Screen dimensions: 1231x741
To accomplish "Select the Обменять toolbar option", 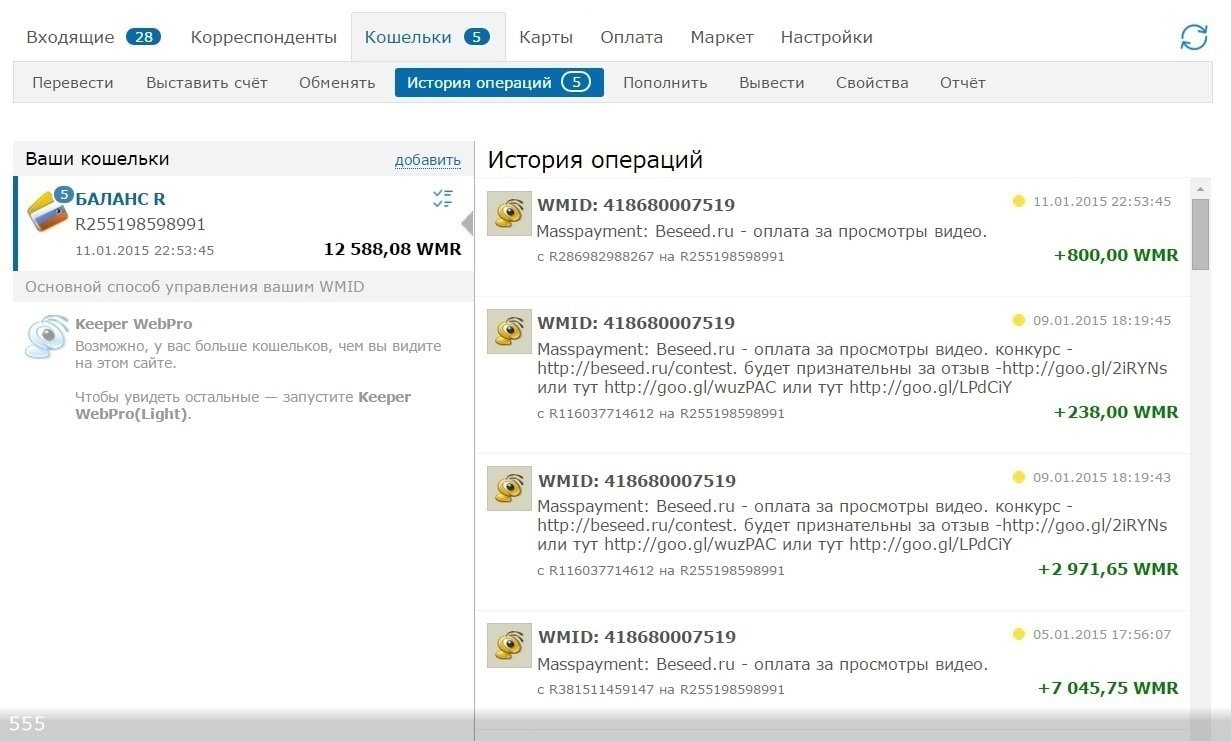I will 337,83.
